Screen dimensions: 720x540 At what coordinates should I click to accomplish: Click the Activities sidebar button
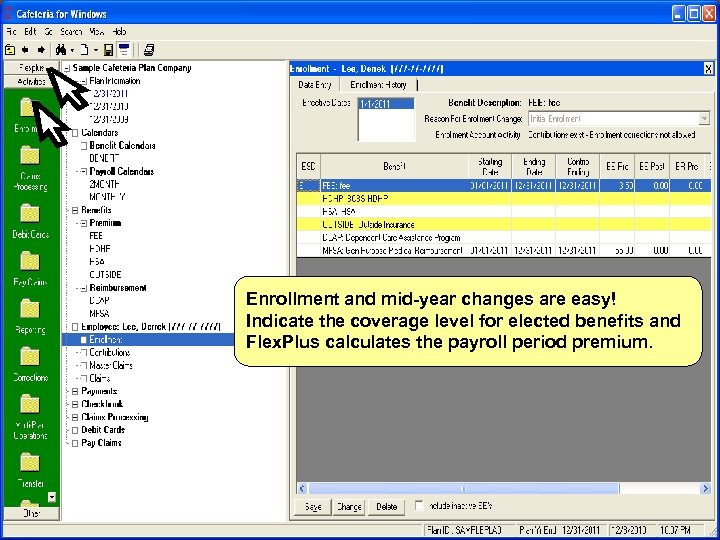click(x=31, y=82)
